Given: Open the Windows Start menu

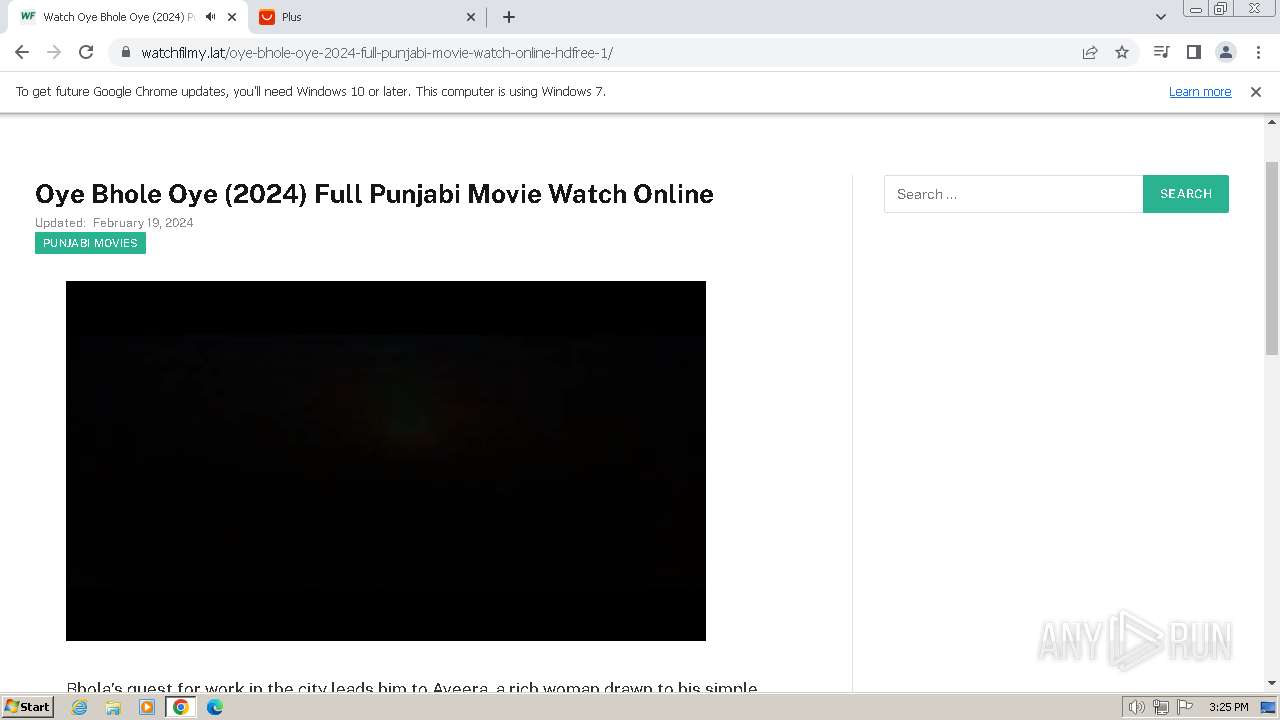Looking at the screenshot, I should [x=27, y=706].
